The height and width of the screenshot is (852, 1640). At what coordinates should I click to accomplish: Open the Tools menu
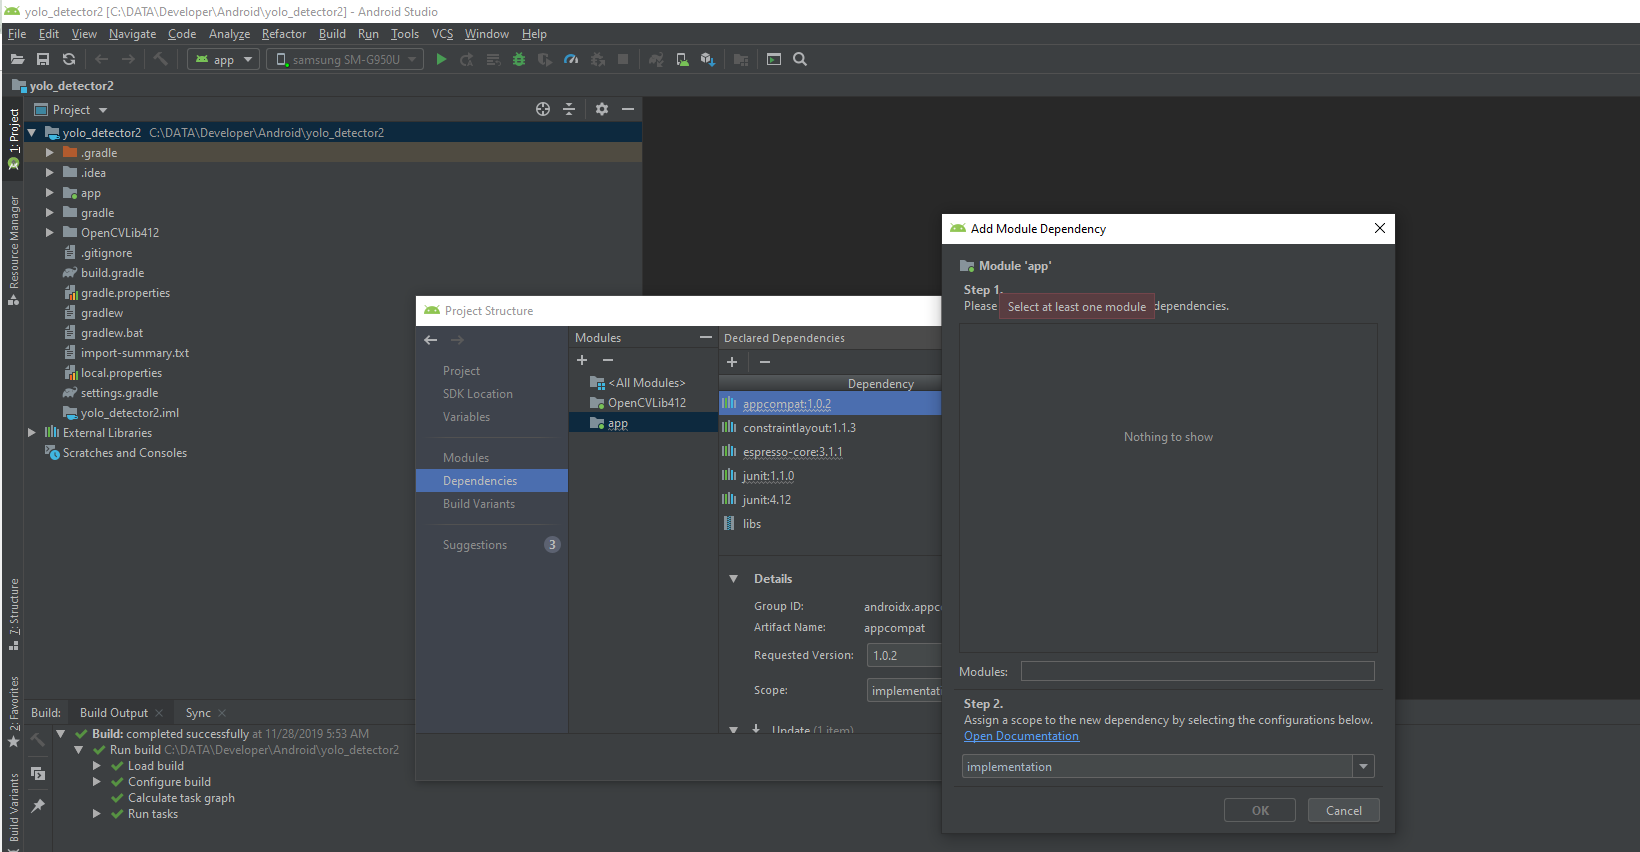coord(405,34)
